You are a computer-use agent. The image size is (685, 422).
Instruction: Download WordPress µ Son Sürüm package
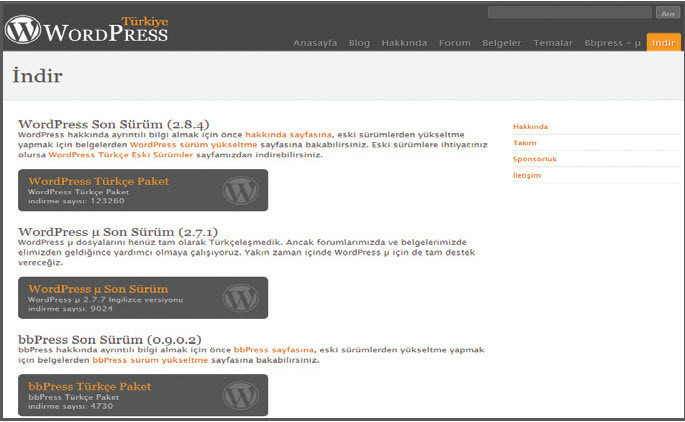point(143,297)
